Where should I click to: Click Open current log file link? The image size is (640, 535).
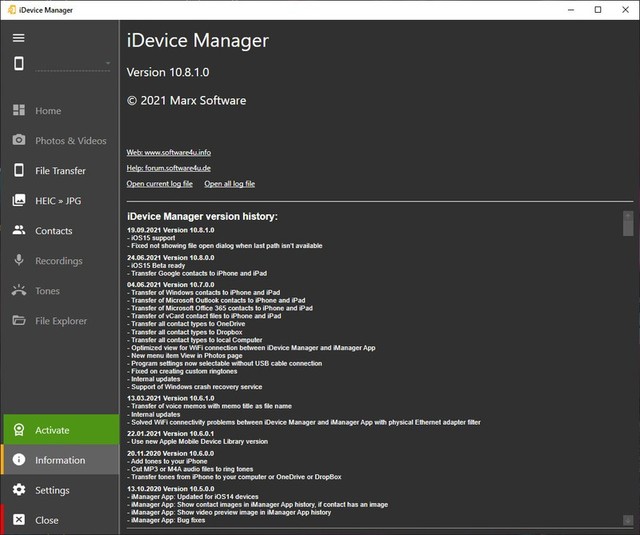coord(160,184)
